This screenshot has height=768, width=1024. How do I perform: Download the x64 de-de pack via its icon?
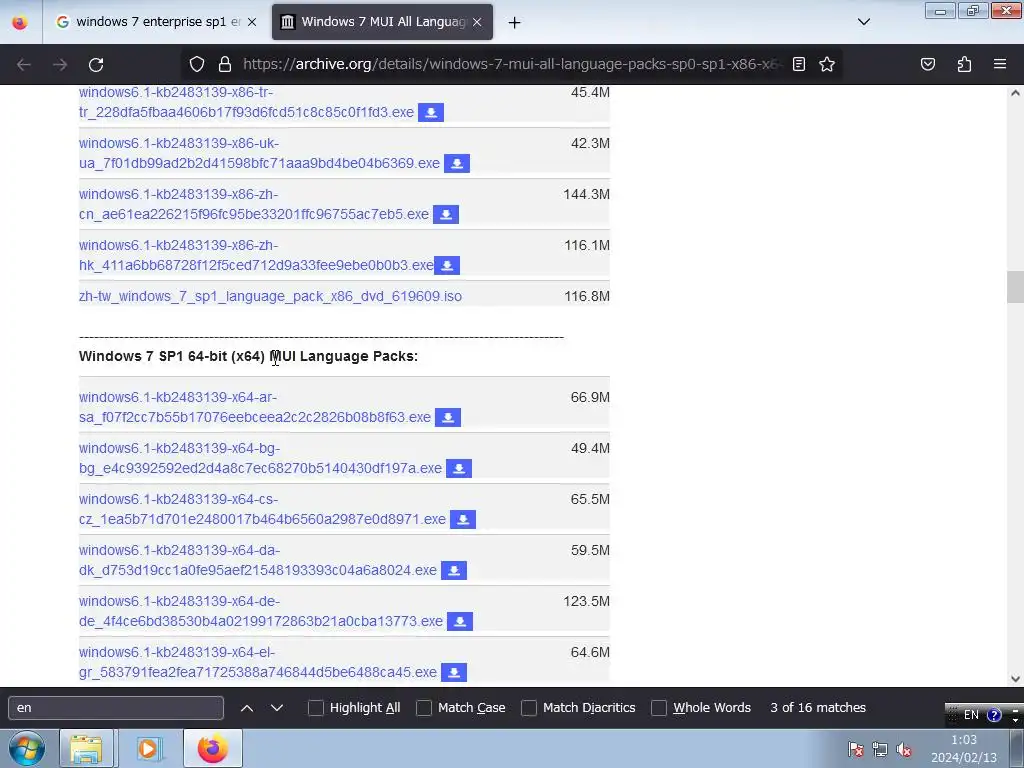coord(460,621)
